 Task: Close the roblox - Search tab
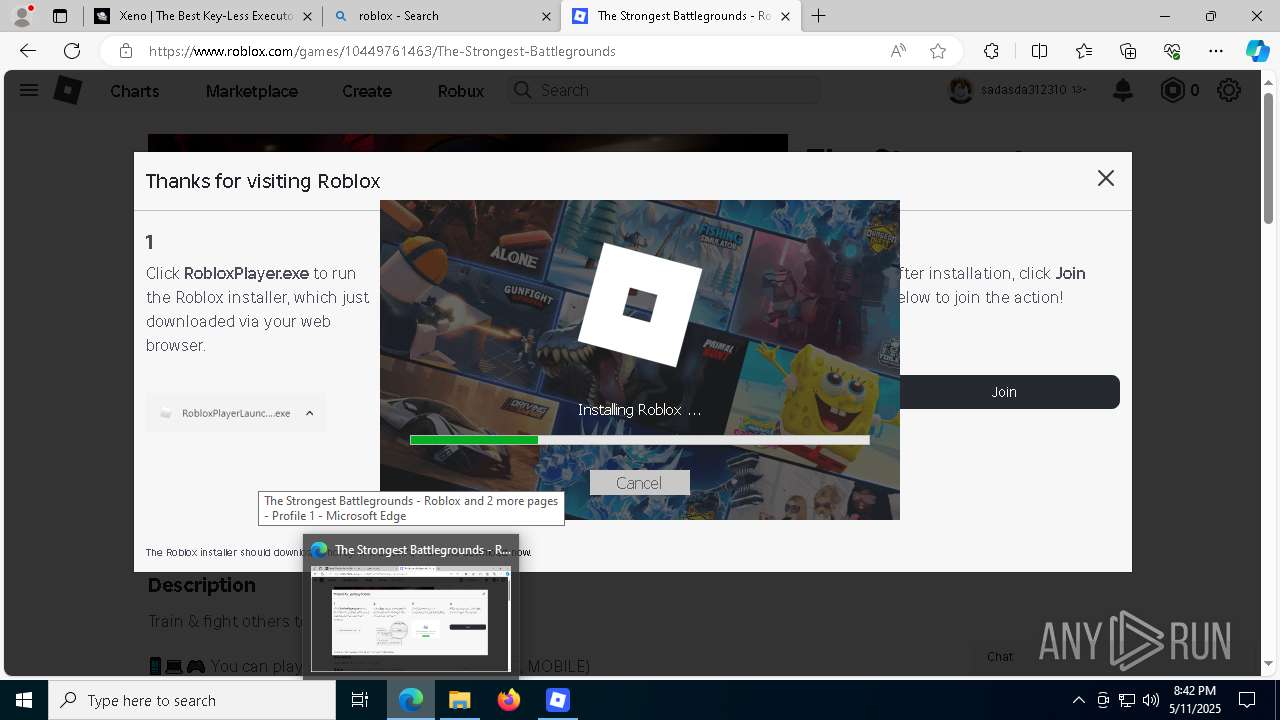click(x=546, y=16)
